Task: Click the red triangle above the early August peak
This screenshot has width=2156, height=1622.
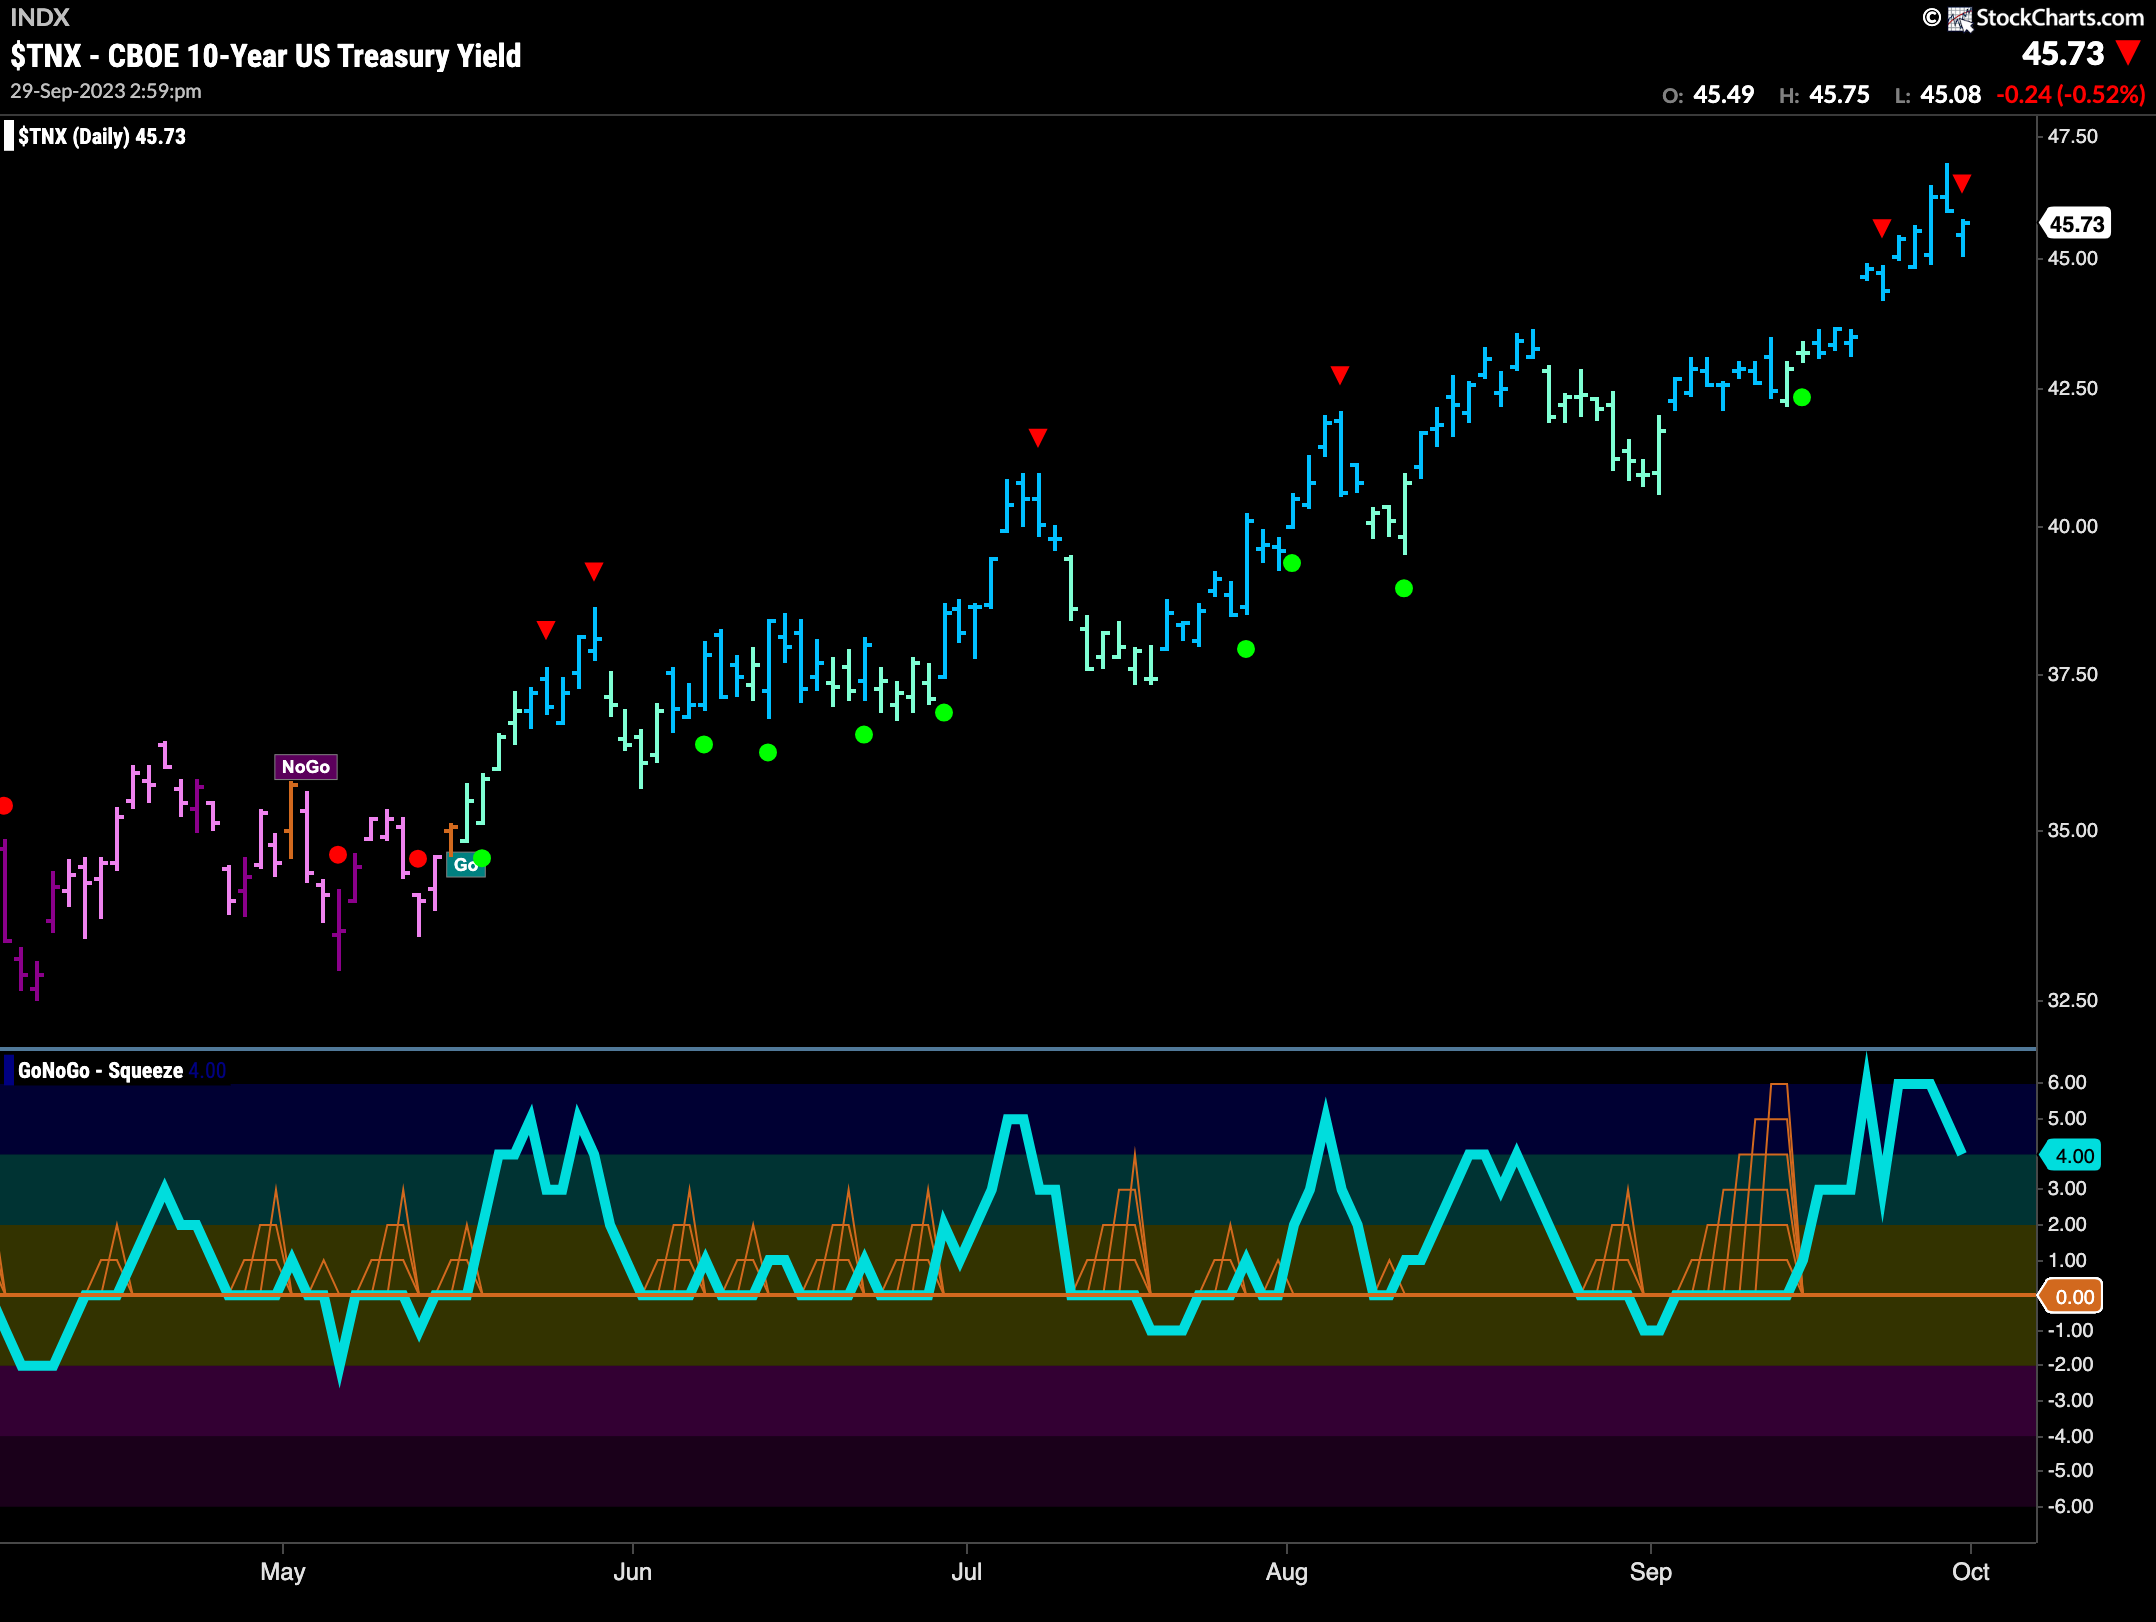Action: 1340,374
